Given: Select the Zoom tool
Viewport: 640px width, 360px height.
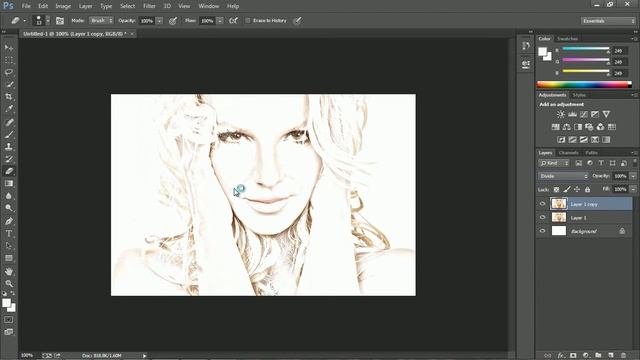Looking at the screenshot, I should [x=9, y=283].
